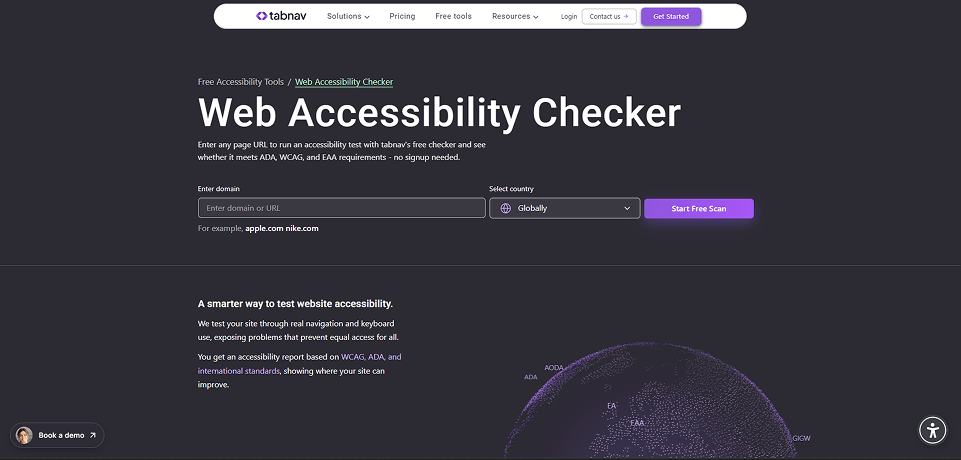Click Web Accessibility Checker breadcrumb link
Viewport: 961px width, 460px height.
click(344, 82)
